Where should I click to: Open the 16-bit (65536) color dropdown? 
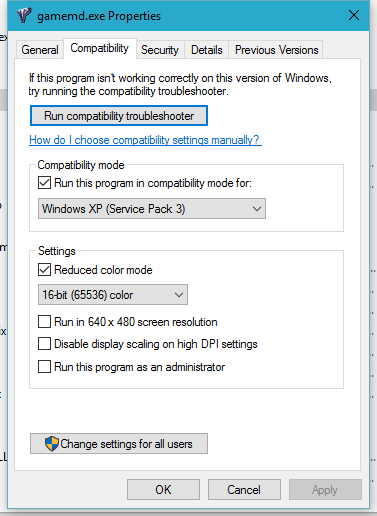(x=113, y=295)
